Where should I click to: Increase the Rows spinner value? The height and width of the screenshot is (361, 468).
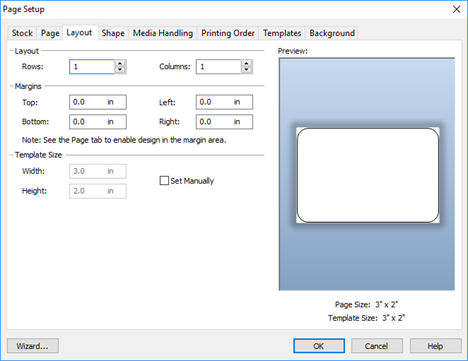point(120,63)
